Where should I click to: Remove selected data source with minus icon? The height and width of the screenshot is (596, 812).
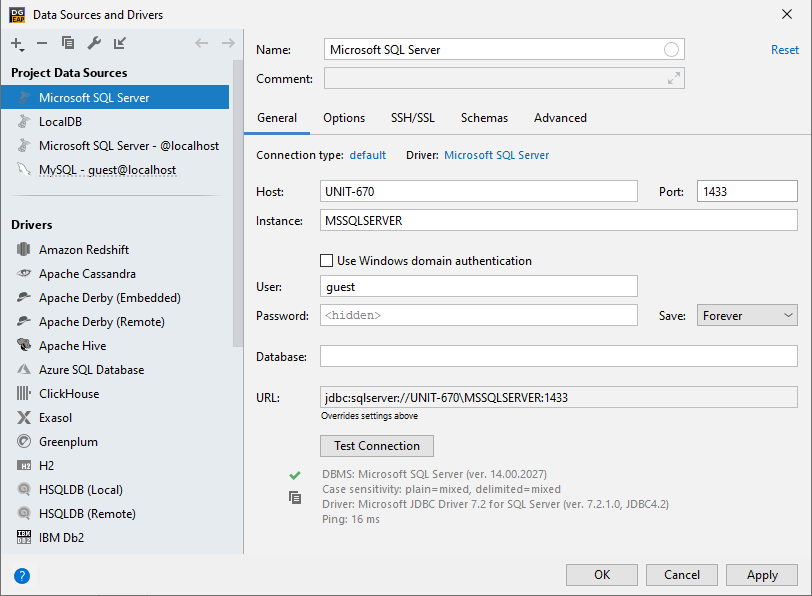(x=42, y=43)
